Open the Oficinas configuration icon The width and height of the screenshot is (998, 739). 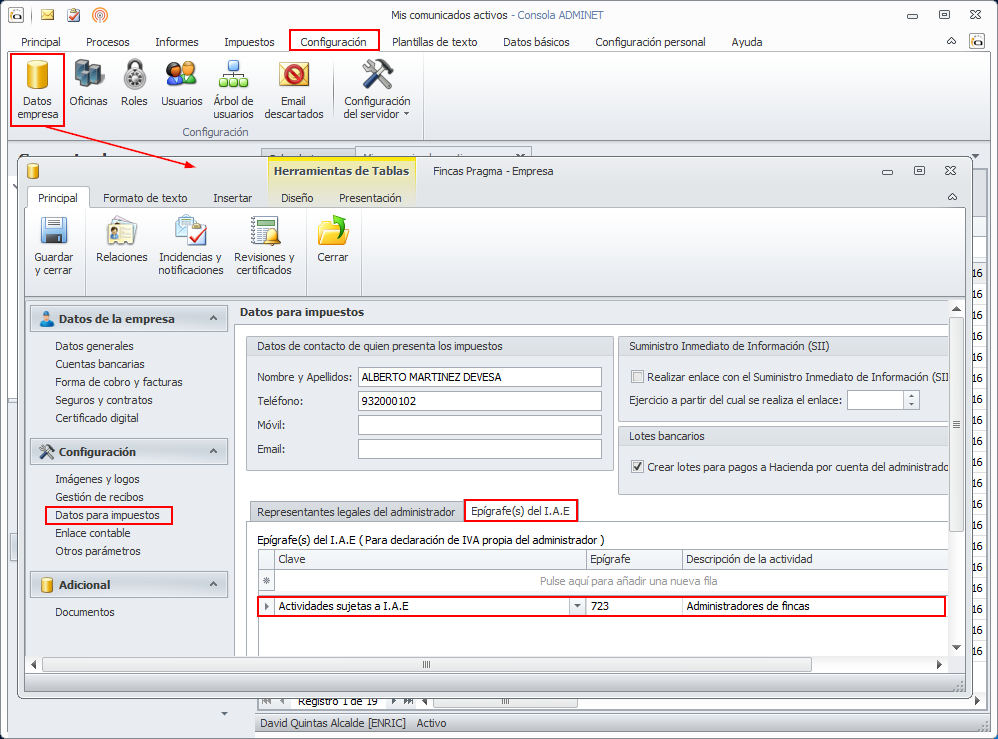point(88,83)
